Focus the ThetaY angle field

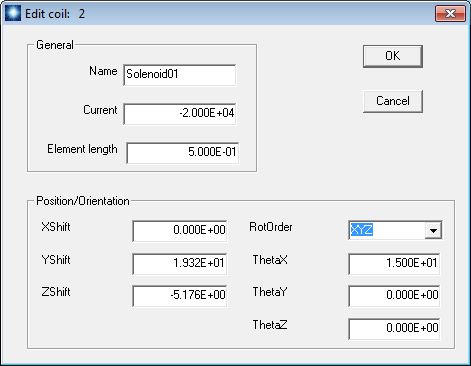pyautogui.click(x=394, y=296)
